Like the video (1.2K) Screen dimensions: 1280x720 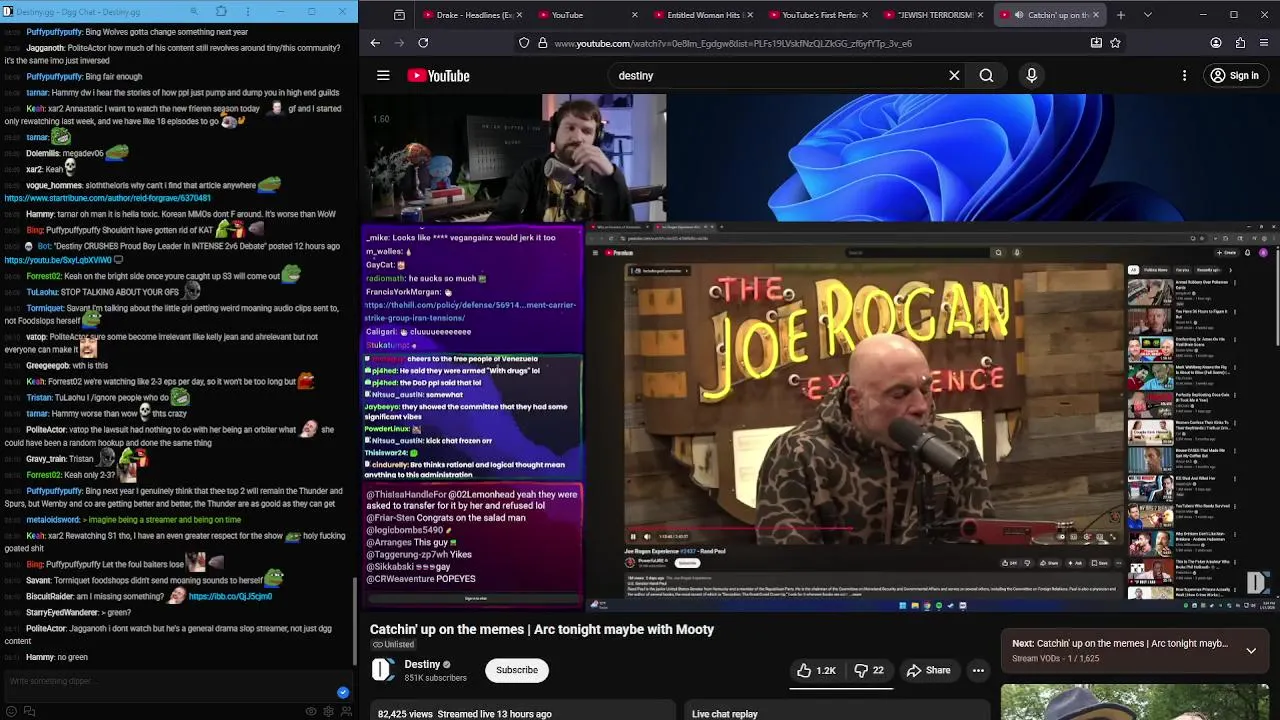(816, 670)
